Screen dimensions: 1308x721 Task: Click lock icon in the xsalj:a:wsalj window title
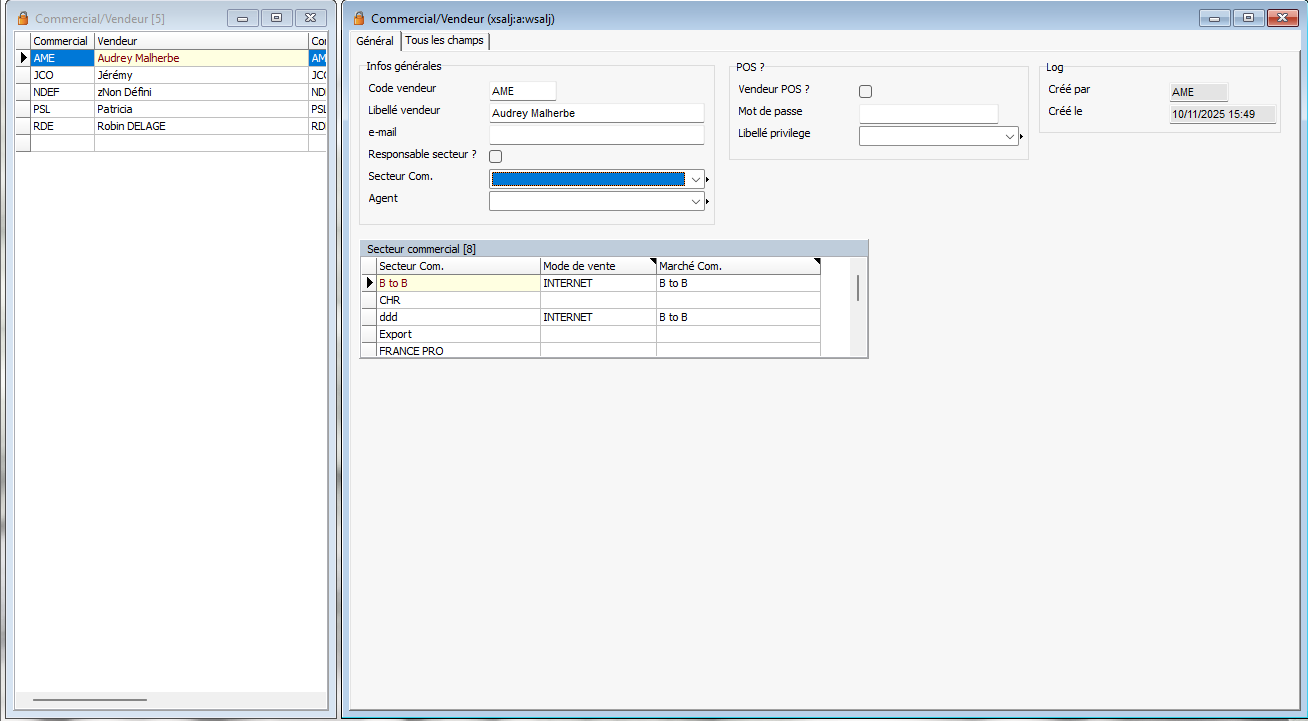point(359,18)
